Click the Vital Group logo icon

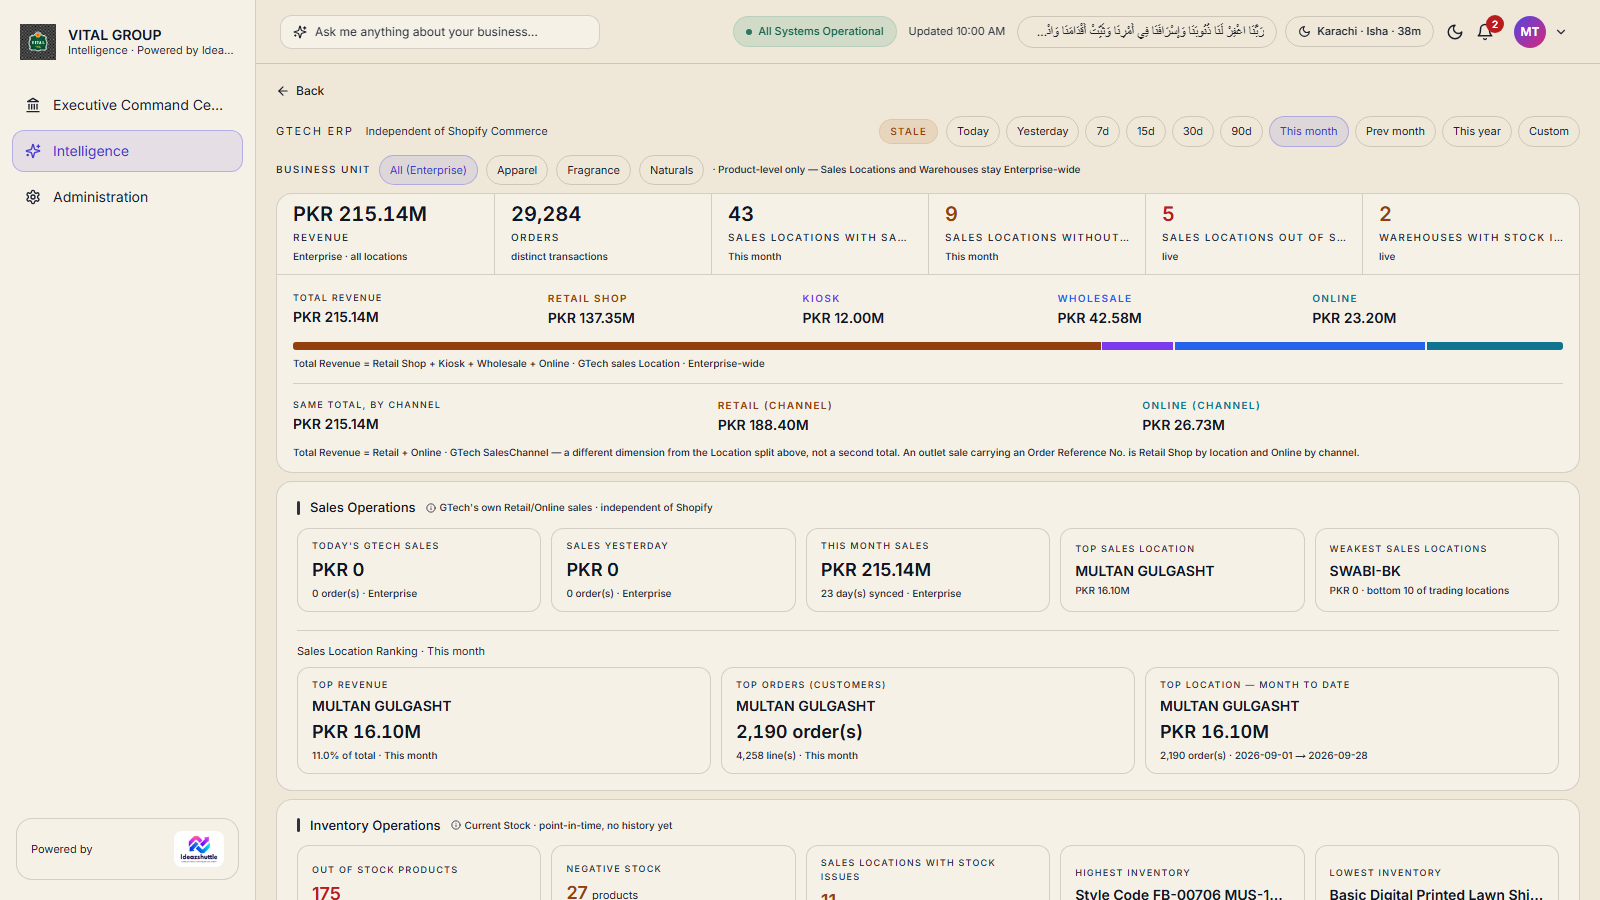coord(38,42)
